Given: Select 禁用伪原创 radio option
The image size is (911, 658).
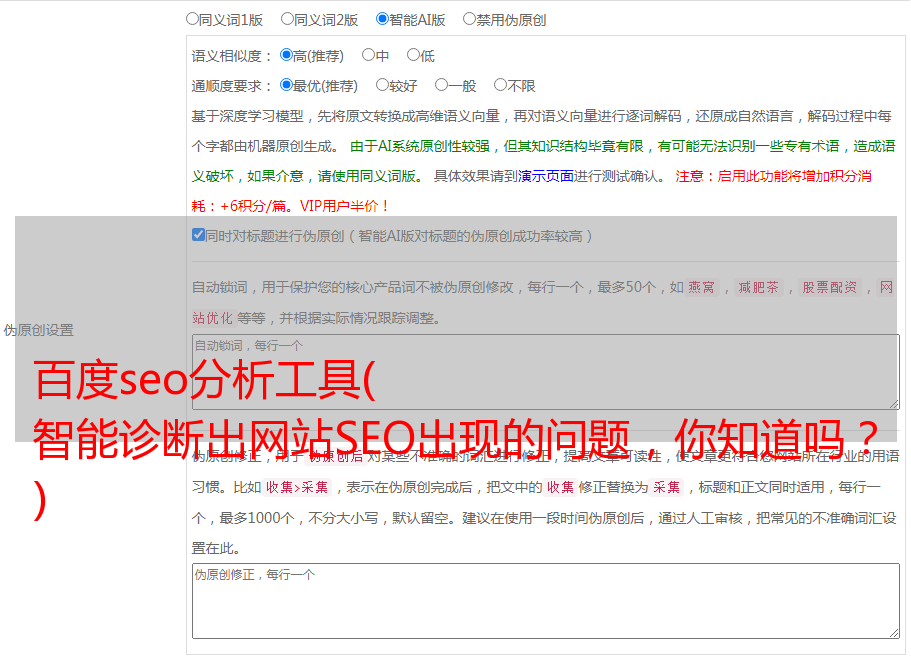Looking at the screenshot, I should point(469,19).
